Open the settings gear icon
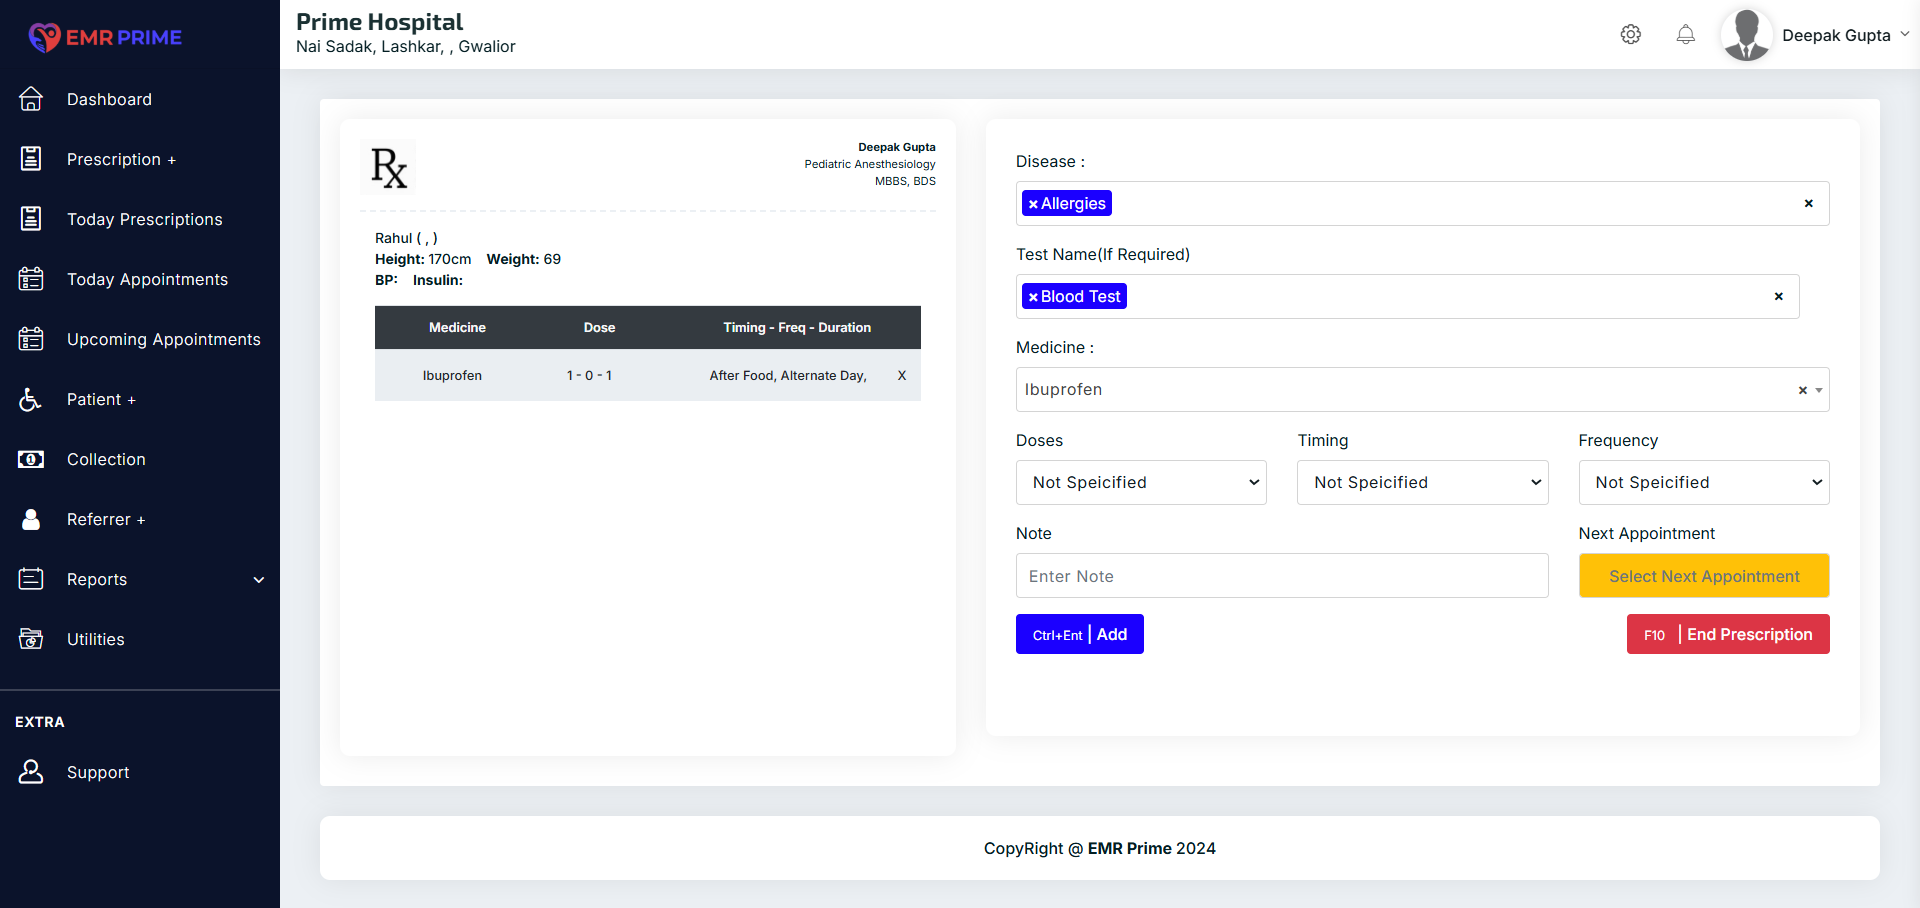Viewport: 1920px width, 908px height. click(1630, 35)
